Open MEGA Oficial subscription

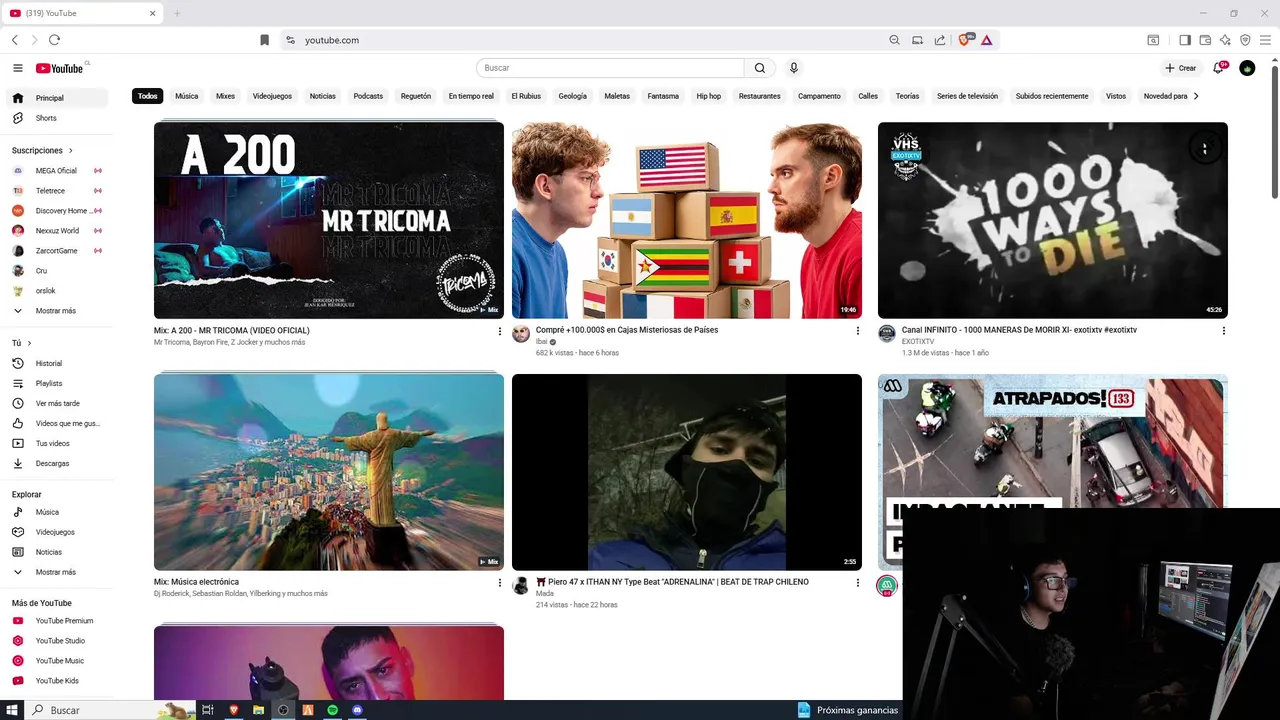56,171
